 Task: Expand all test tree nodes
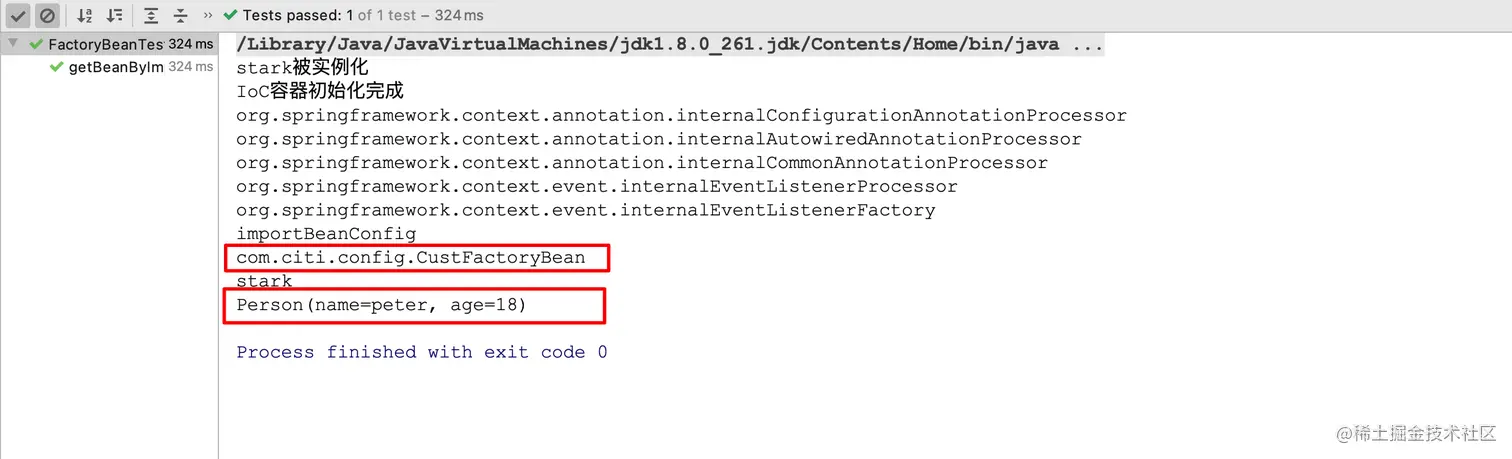pos(151,16)
